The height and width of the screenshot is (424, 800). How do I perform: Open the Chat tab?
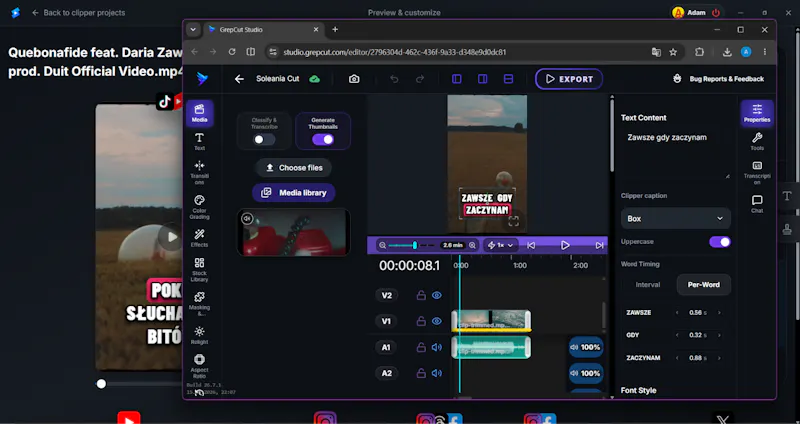pyautogui.click(x=757, y=204)
